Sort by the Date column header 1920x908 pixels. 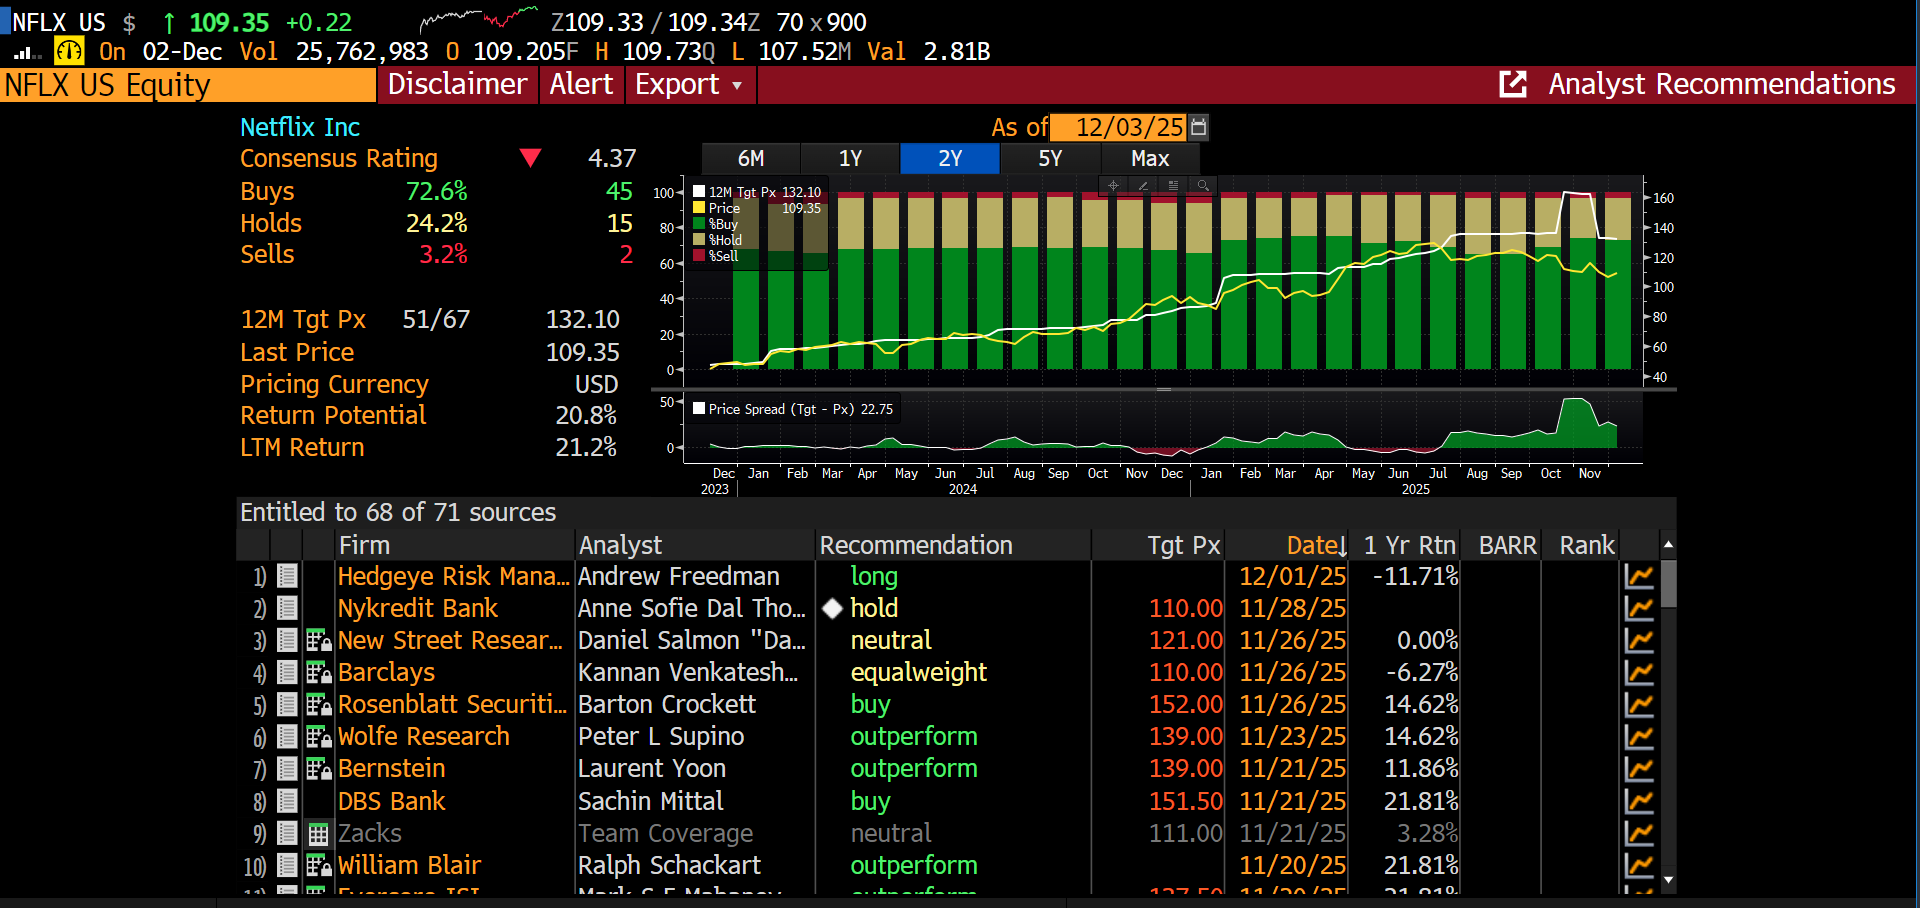tap(1315, 545)
